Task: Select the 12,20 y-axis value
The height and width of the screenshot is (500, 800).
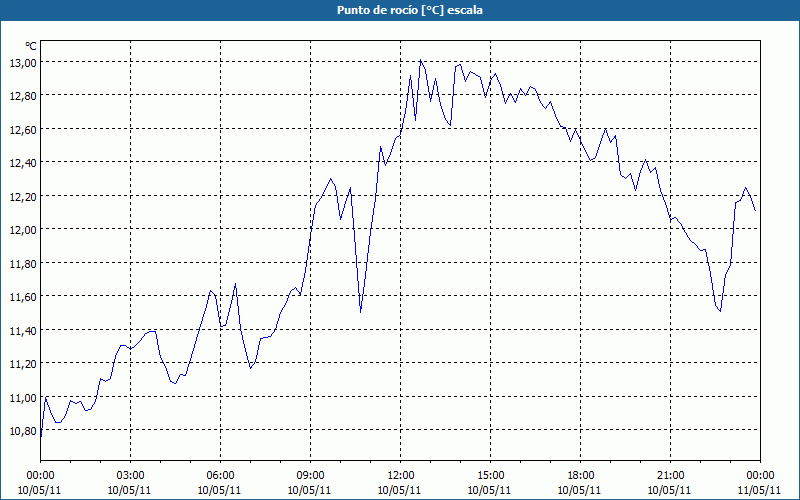Action: (x=23, y=196)
